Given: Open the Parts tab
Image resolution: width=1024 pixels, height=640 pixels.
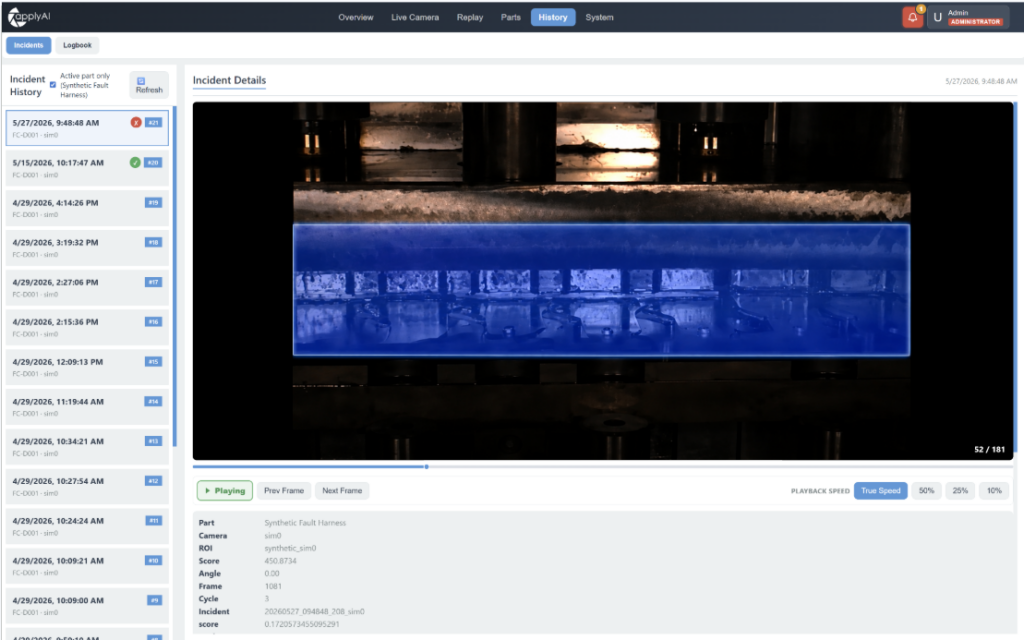Looking at the screenshot, I should point(511,18).
